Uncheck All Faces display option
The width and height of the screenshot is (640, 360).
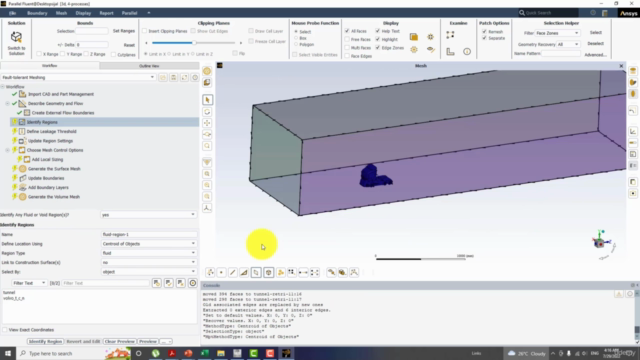pos(347,31)
